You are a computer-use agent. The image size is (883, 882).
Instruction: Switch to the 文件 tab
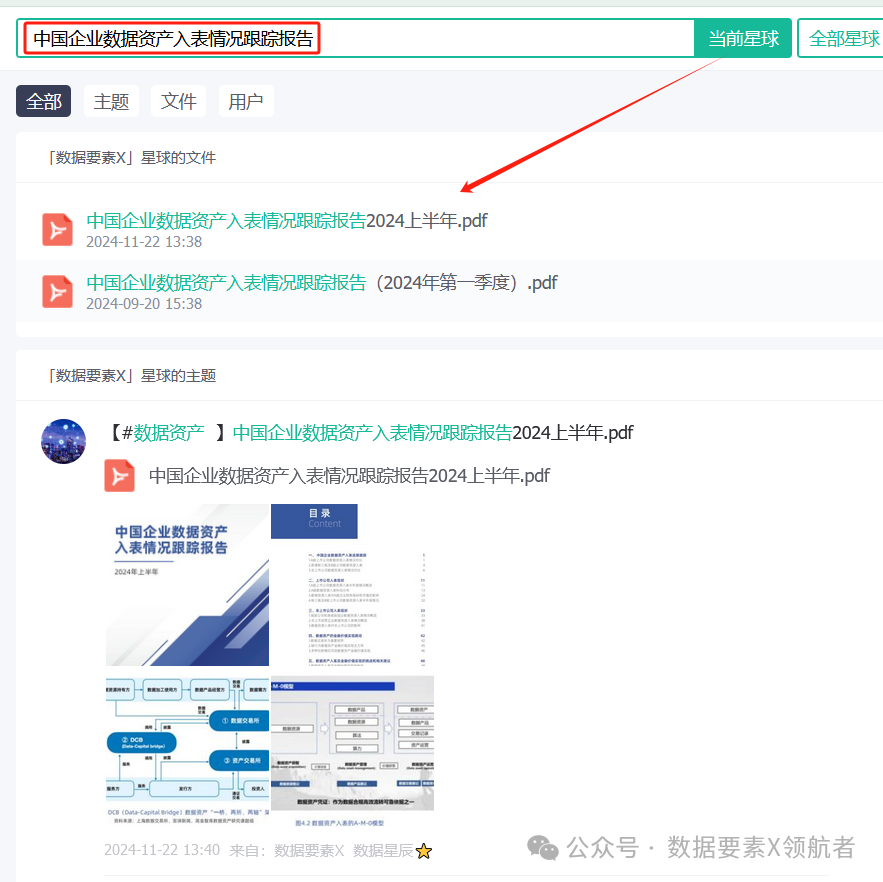tap(179, 101)
